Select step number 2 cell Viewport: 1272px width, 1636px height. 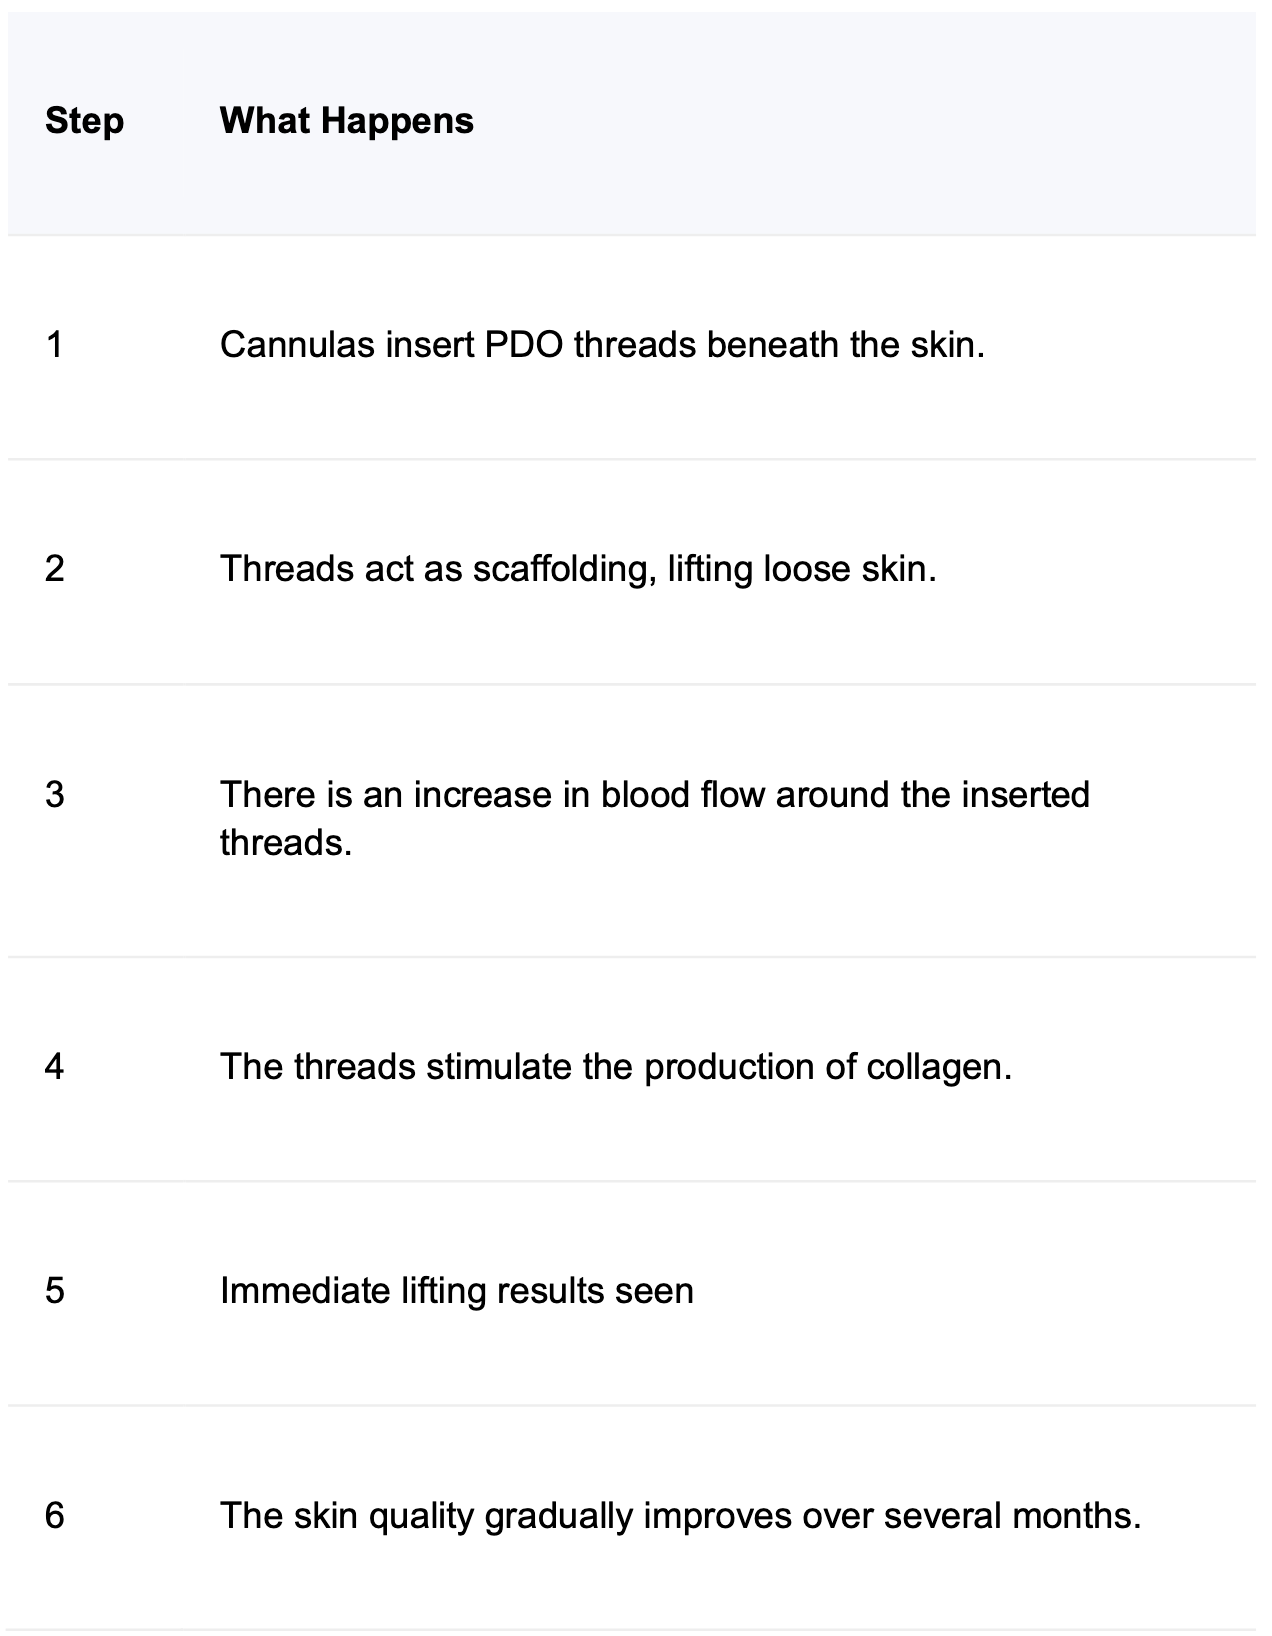[x=55, y=569]
